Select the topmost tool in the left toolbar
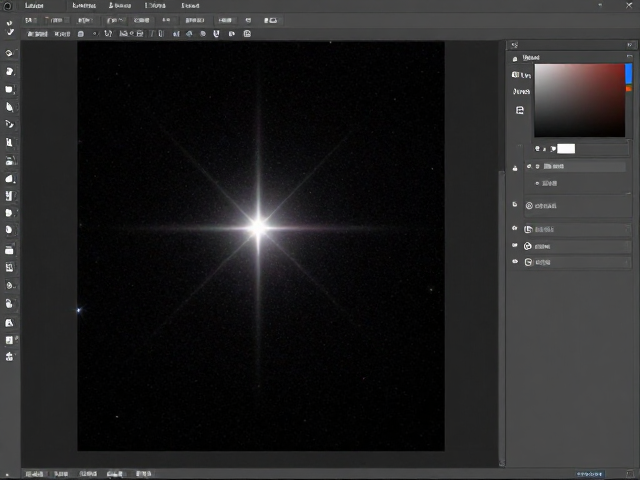Screen dimensions: 640x480 [9, 53]
